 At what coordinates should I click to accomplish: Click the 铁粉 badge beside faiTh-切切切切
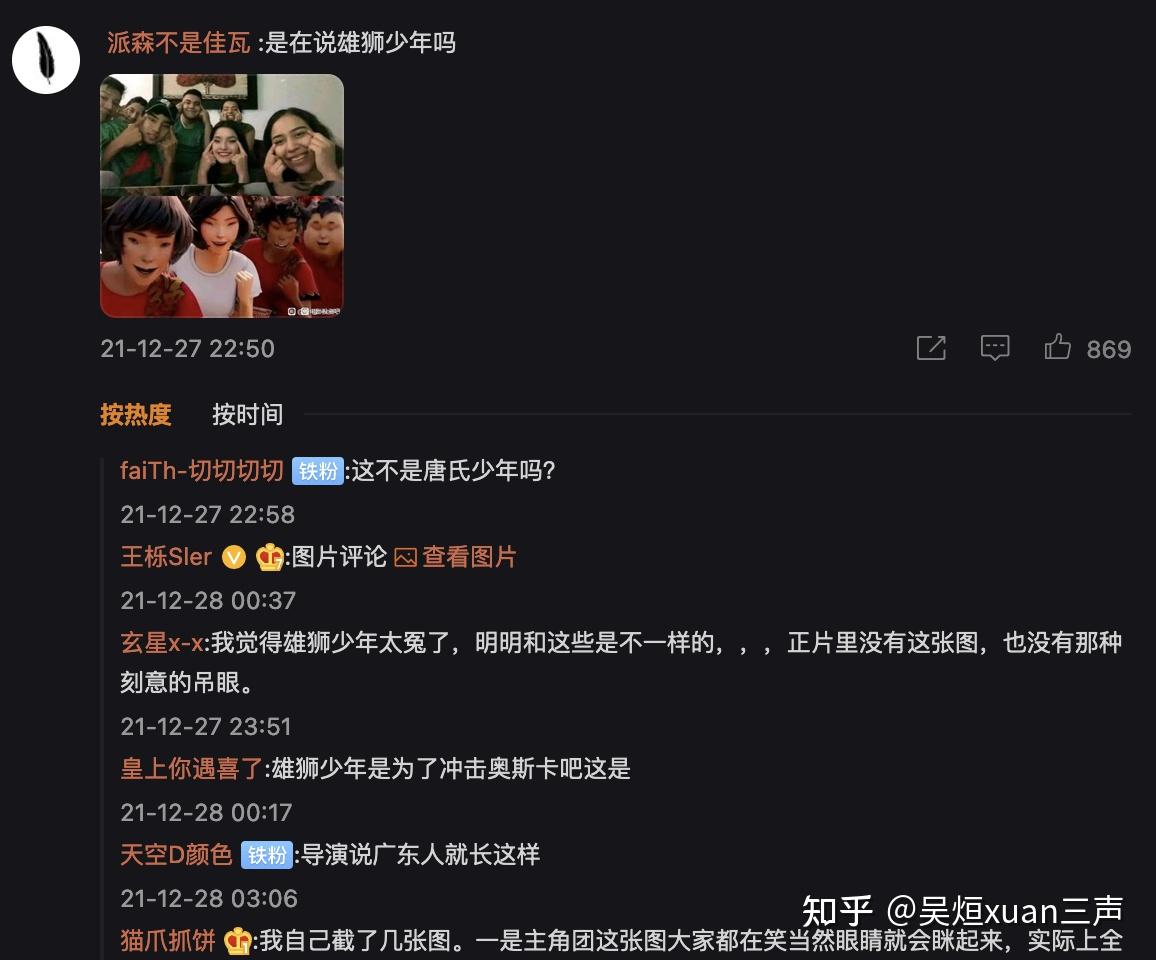coord(318,471)
